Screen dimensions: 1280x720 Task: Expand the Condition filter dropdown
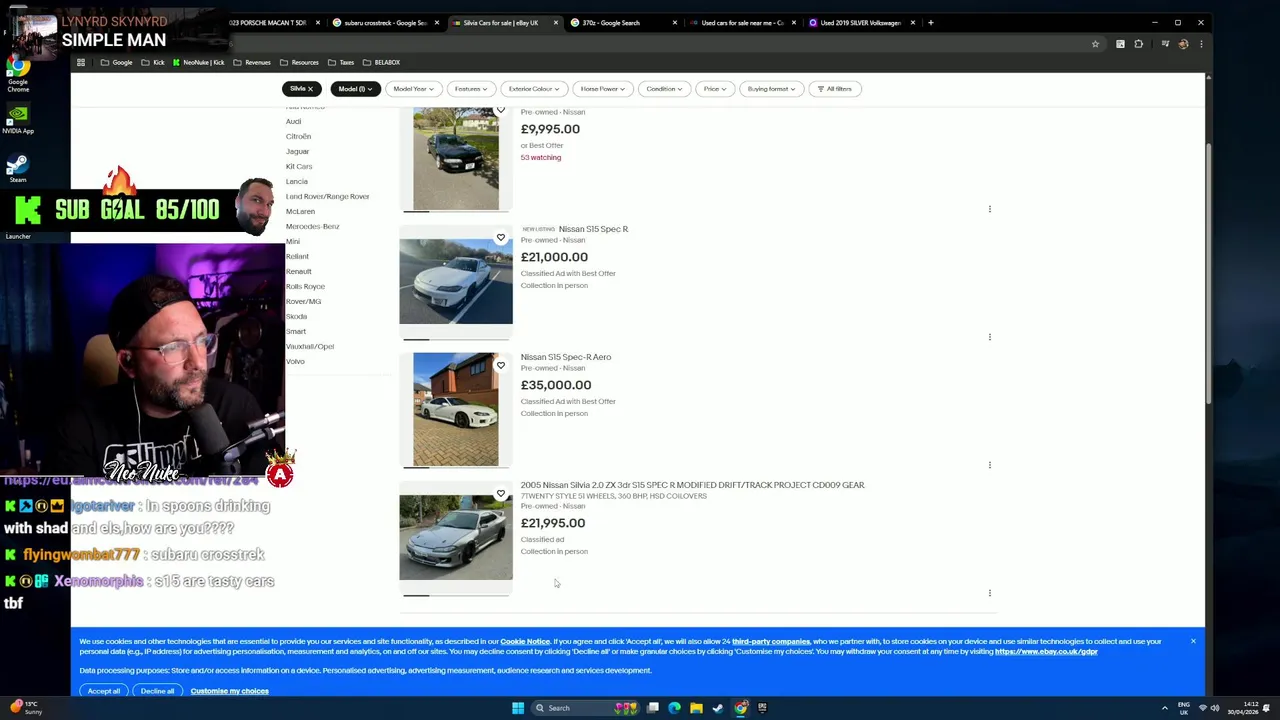664,89
